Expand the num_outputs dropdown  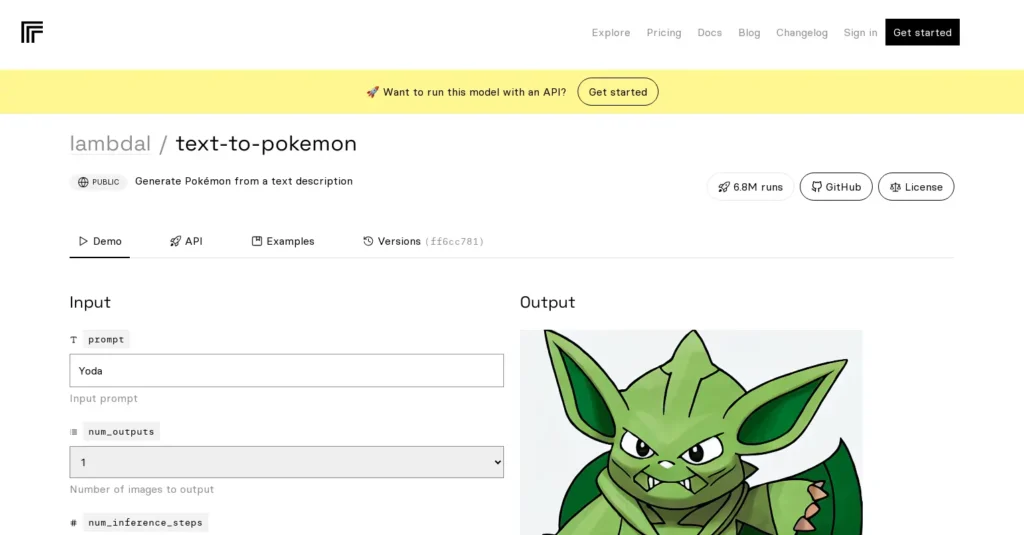click(286, 462)
